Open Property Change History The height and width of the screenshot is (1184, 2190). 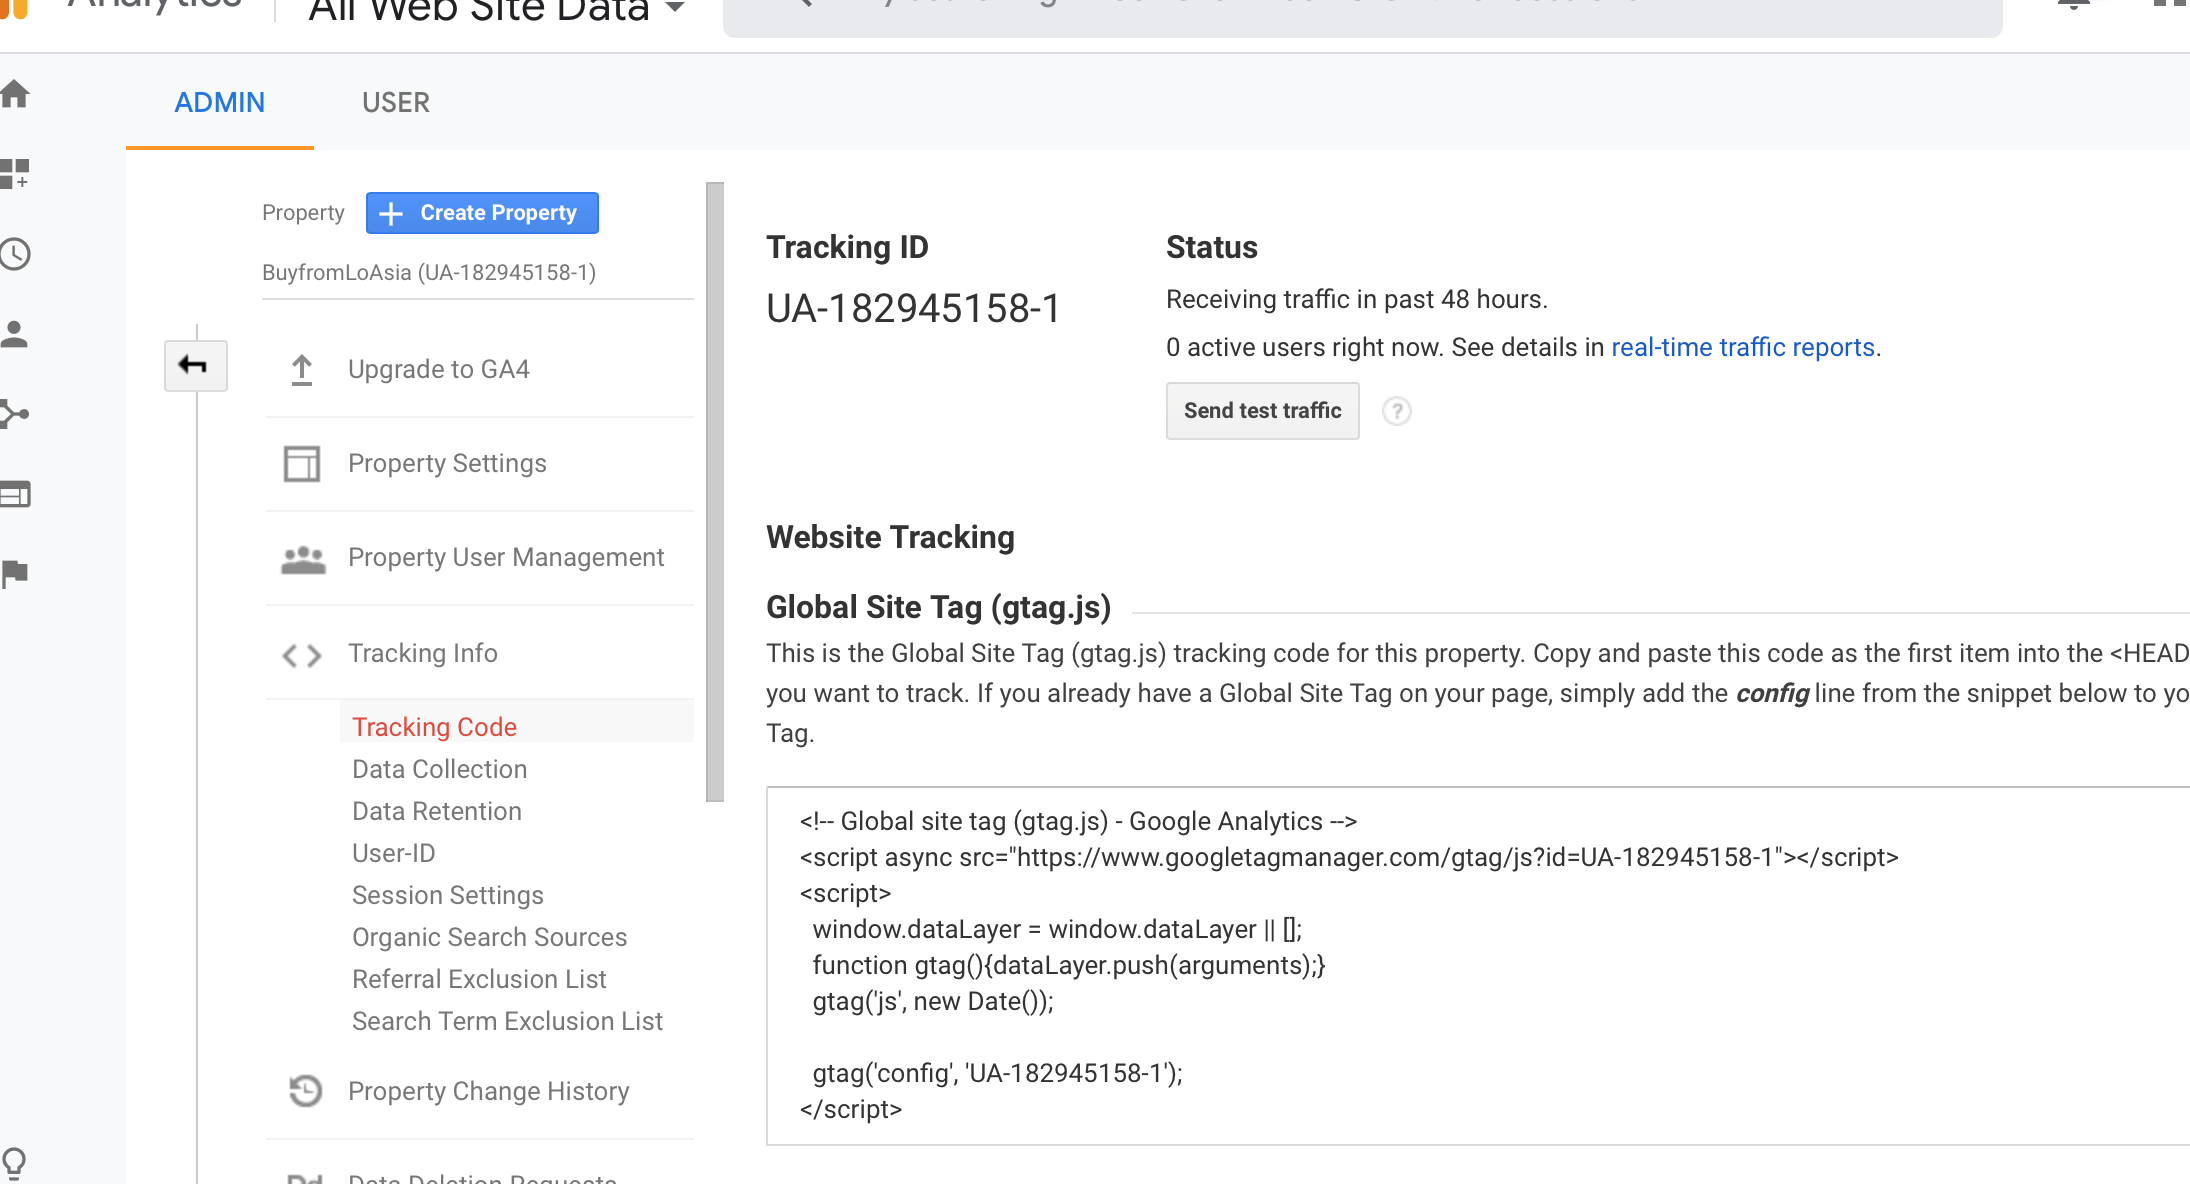coord(488,1091)
